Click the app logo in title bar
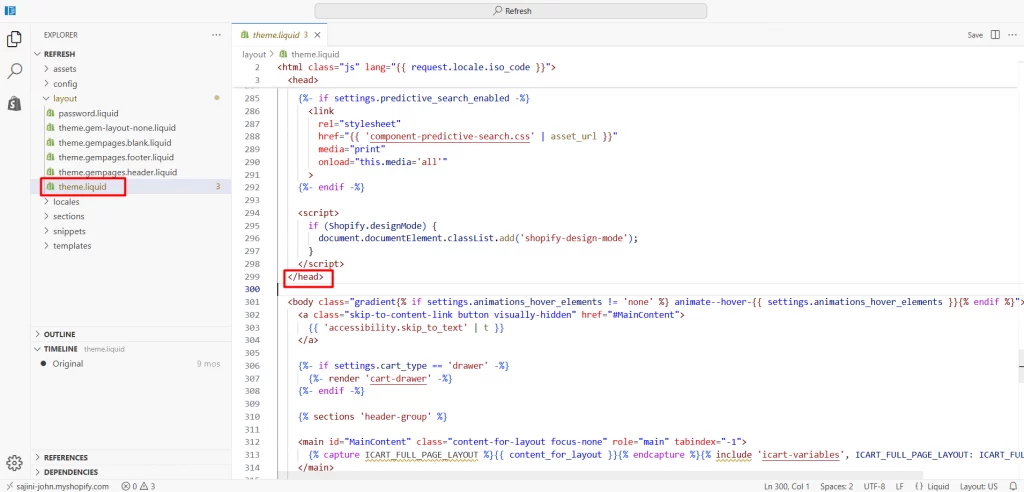Viewport: 1024px width, 492px height. (x=10, y=10)
